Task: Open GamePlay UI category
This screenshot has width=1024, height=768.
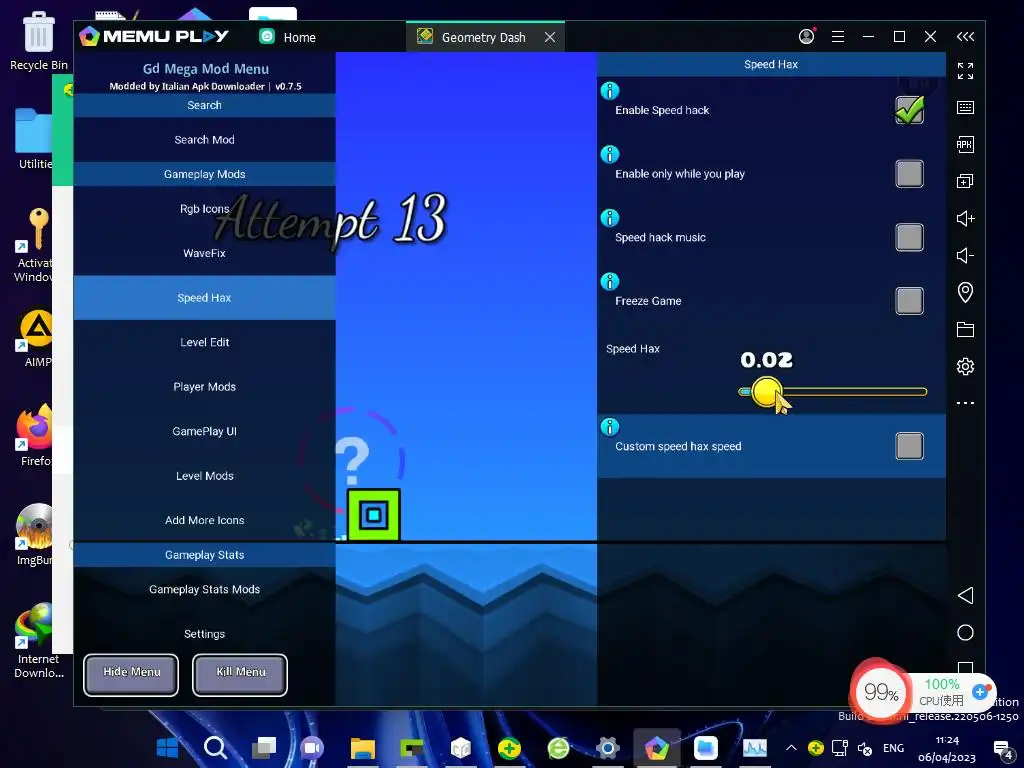Action: [x=204, y=431]
